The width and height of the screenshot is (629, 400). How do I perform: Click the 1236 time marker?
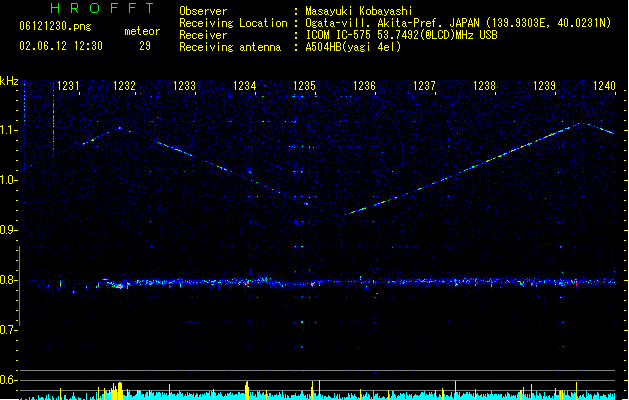(x=364, y=86)
